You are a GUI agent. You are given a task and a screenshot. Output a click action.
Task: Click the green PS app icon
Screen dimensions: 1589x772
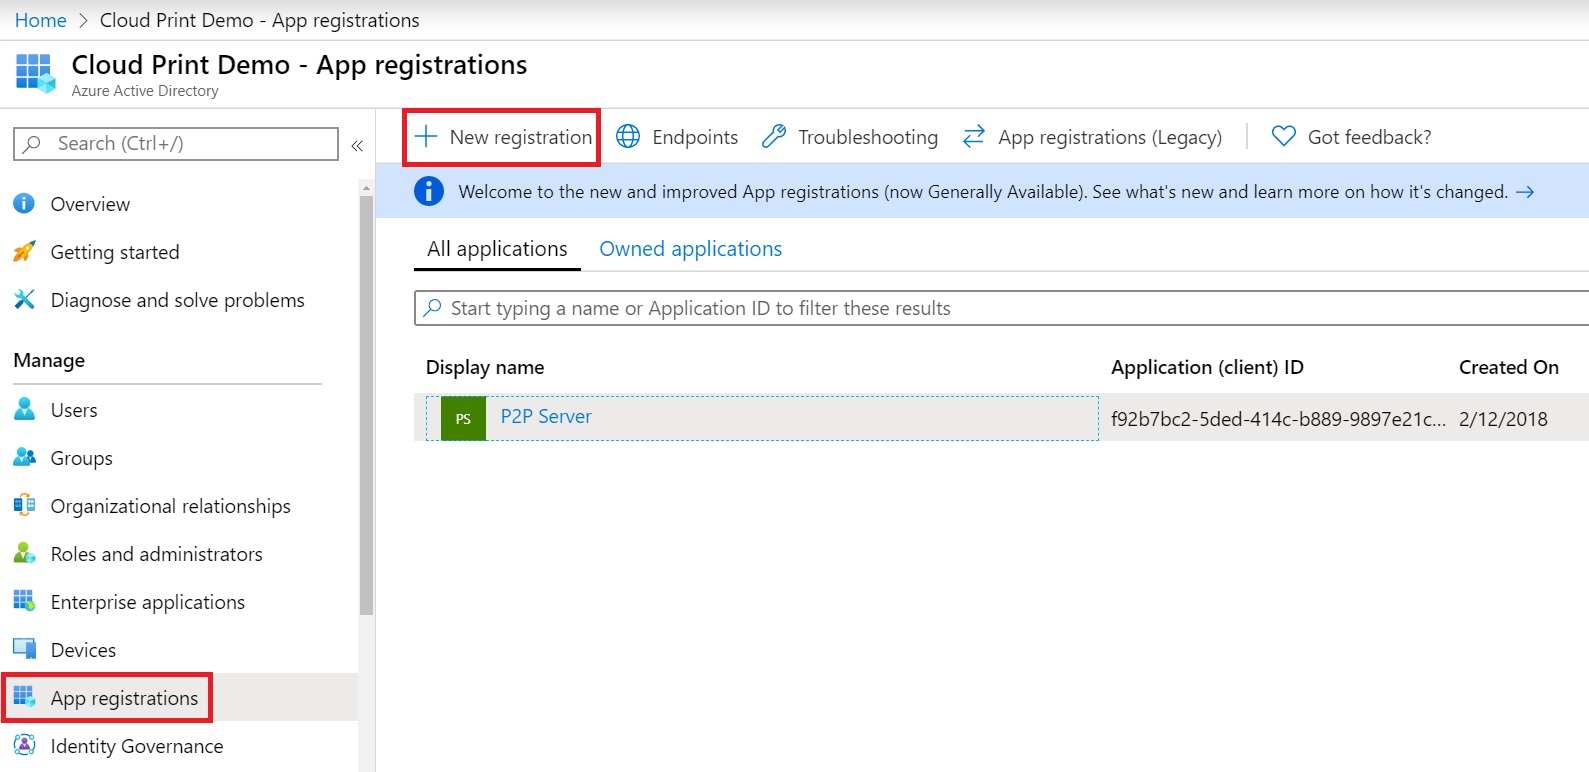(463, 419)
